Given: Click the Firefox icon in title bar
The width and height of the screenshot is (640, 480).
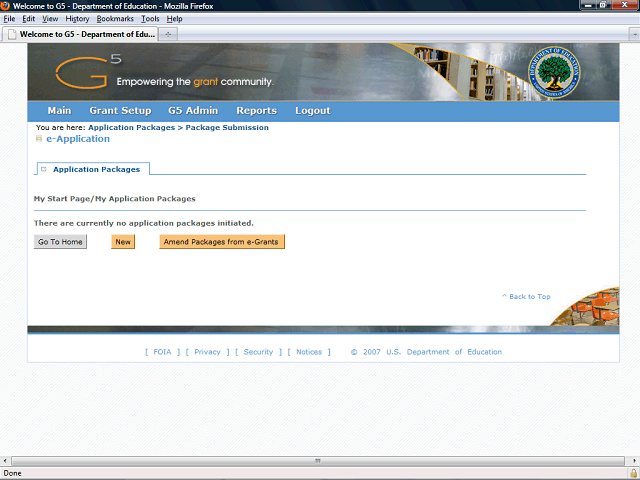Looking at the screenshot, I should click(x=5, y=6).
